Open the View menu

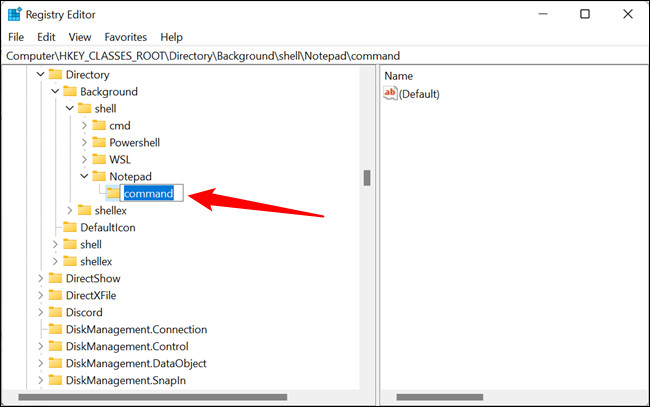click(80, 37)
